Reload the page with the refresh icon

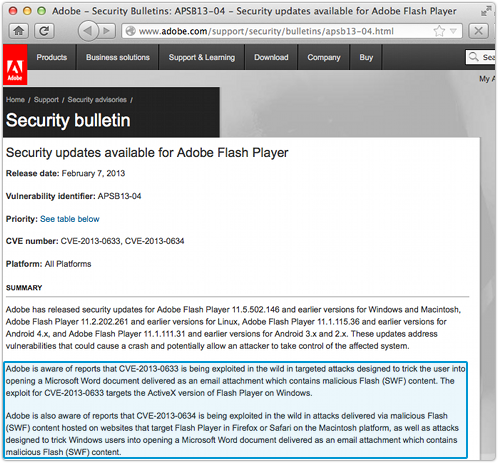[44, 31]
